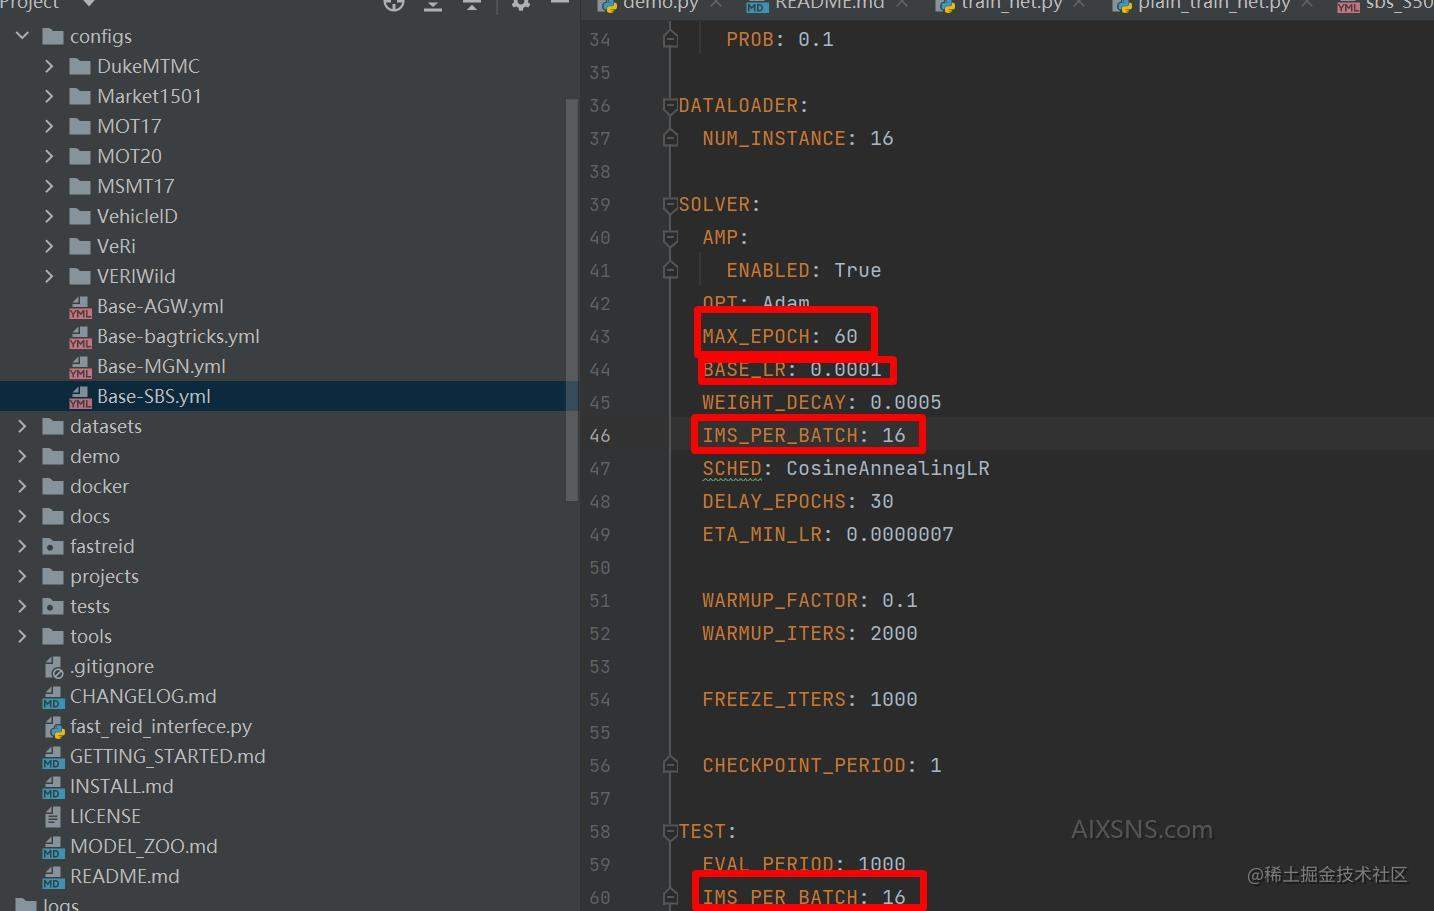Image resolution: width=1434 pixels, height=911 pixels.
Task: Place cursor on the MAX_EPOCH value 60
Action: 846,337
